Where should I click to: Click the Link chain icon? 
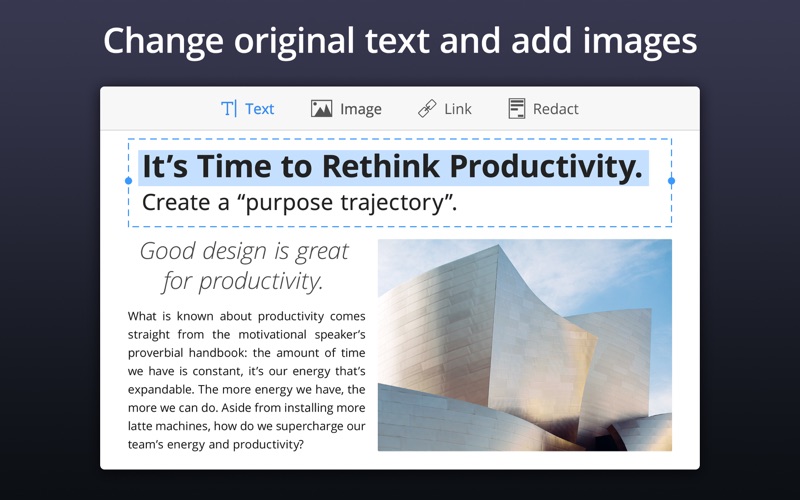427,109
